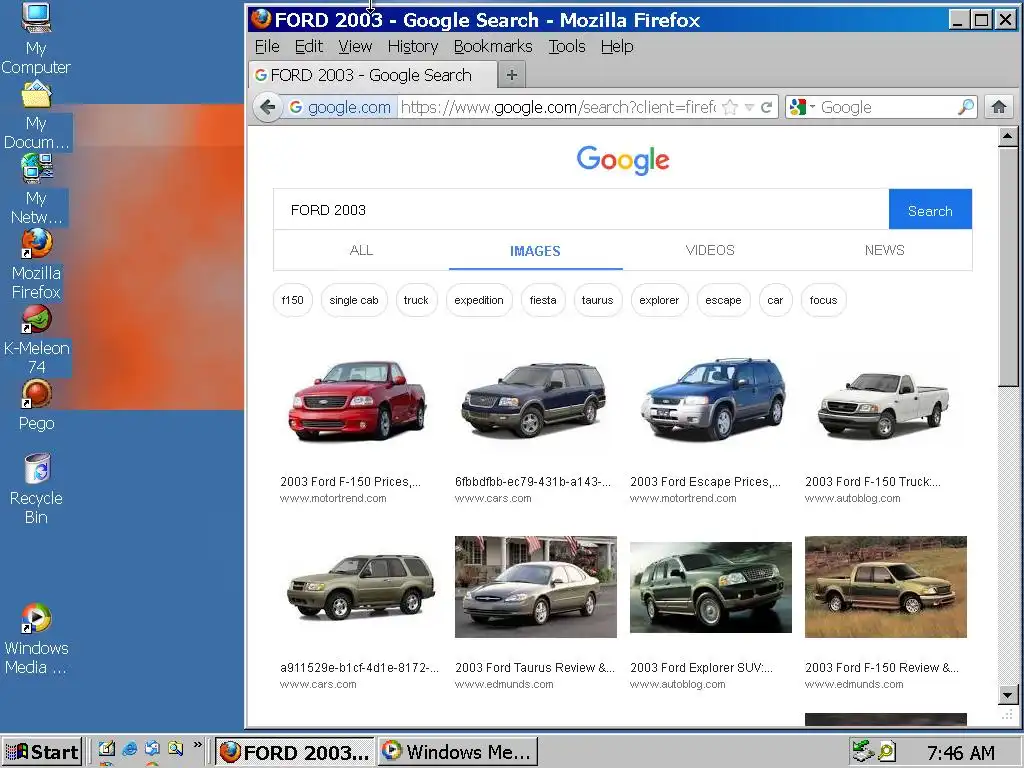Viewport: 1024px width, 768px height.
Task: Open new tab with plus button
Action: [512, 75]
